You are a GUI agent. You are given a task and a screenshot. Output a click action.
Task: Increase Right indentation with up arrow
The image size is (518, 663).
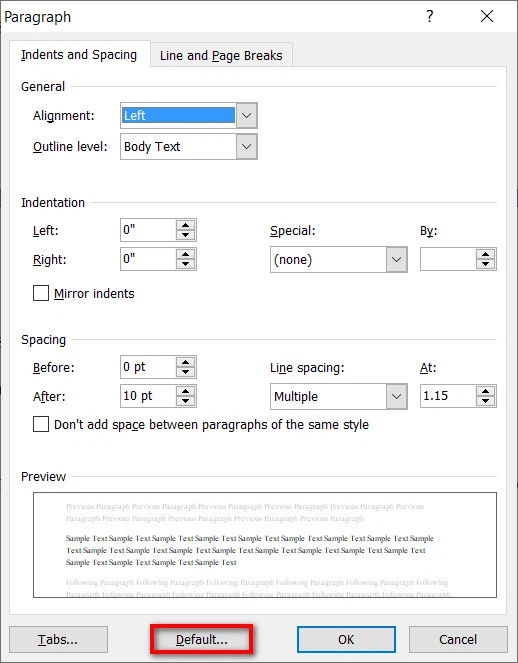coord(186,254)
